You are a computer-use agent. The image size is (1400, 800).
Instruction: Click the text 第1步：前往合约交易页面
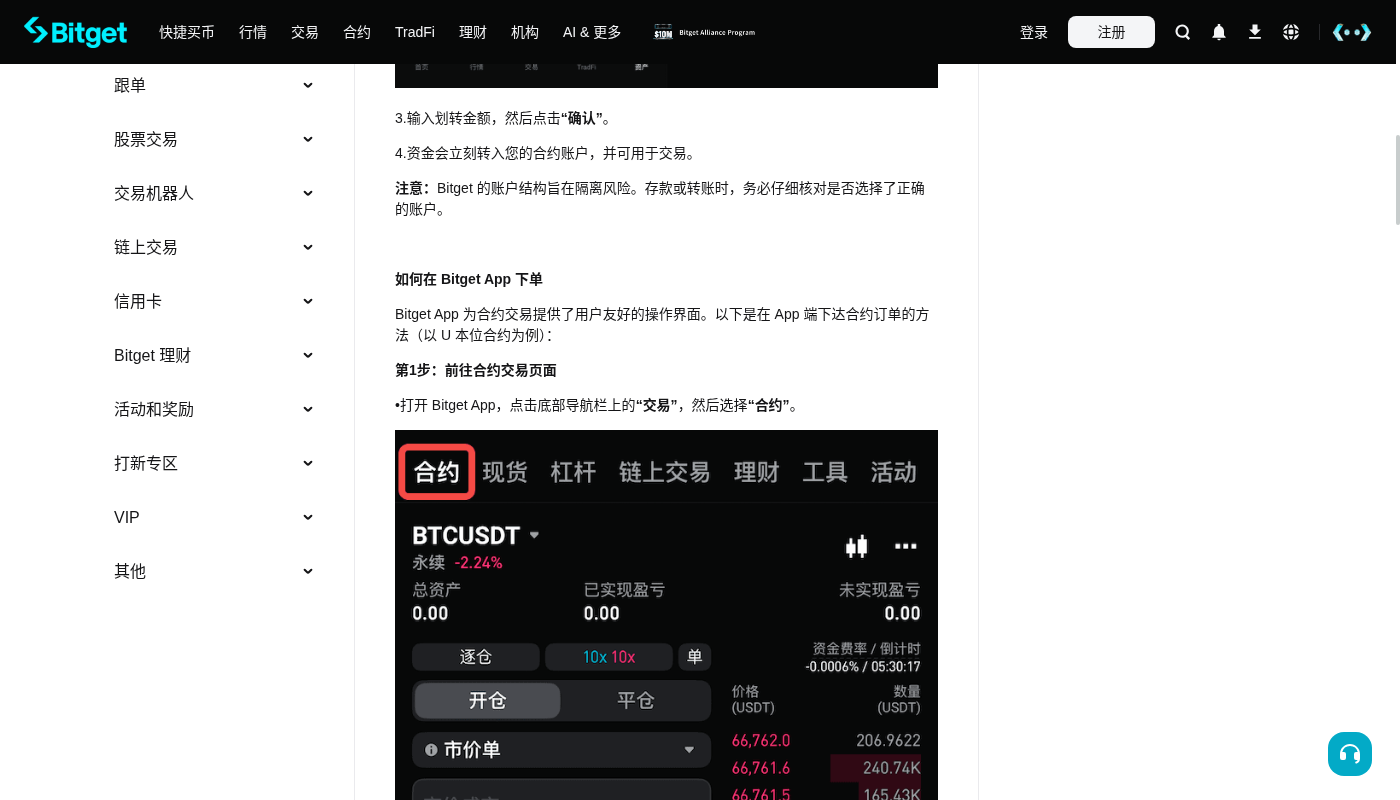(x=476, y=370)
